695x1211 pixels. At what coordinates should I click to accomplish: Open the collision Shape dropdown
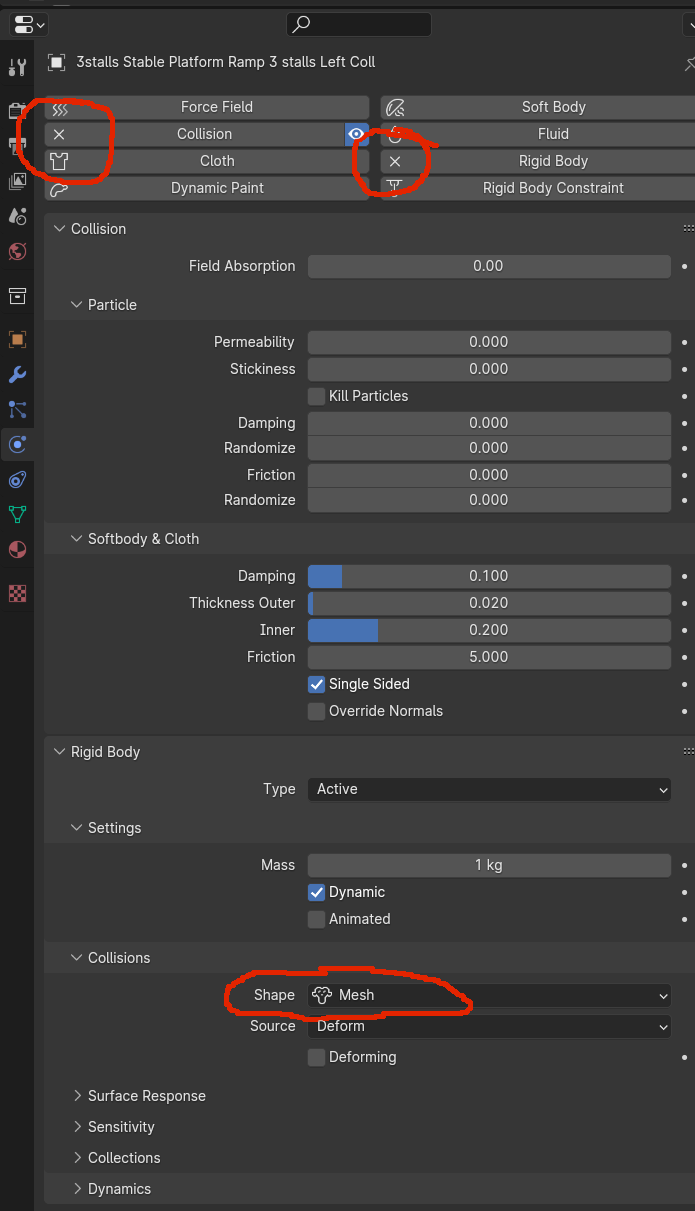tap(489, 995)
